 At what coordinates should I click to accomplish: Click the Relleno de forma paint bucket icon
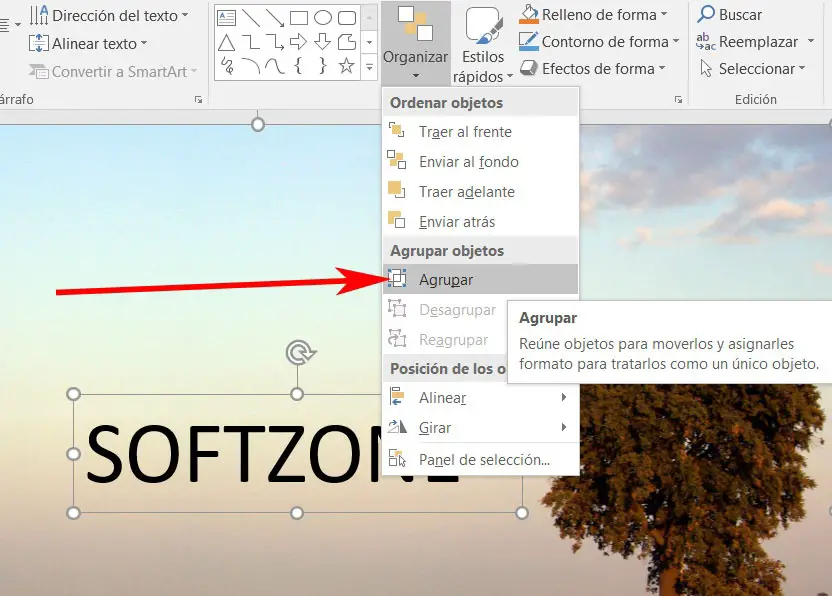[528, 14]
